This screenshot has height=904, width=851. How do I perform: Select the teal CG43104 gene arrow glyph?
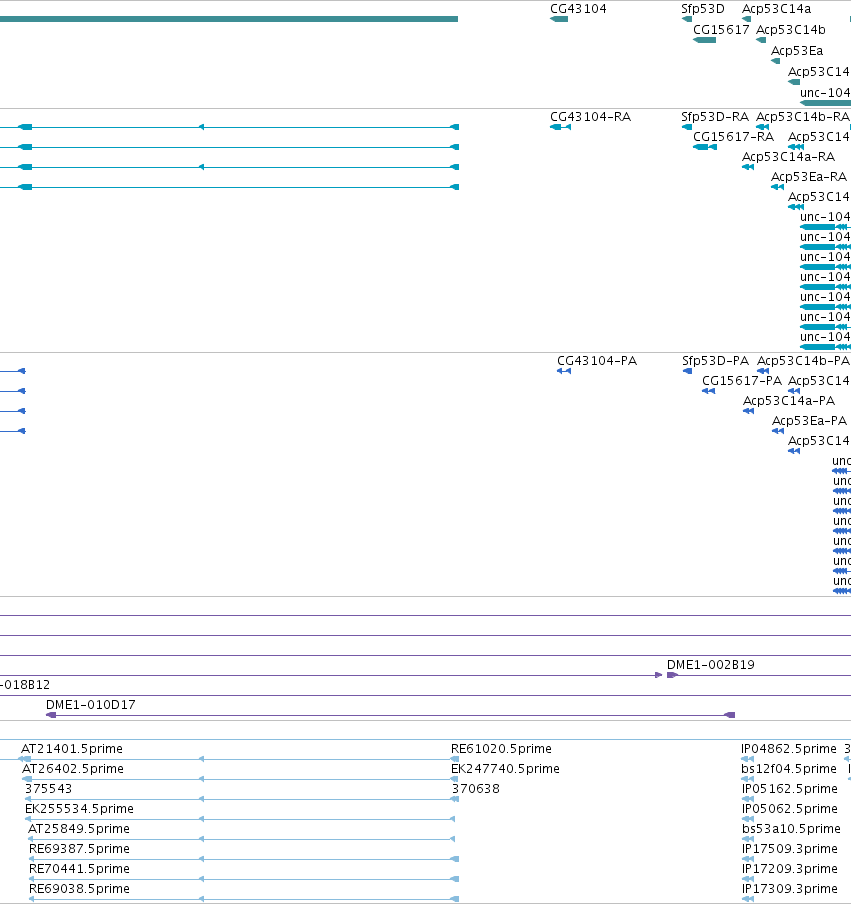(x=559, y=19)
